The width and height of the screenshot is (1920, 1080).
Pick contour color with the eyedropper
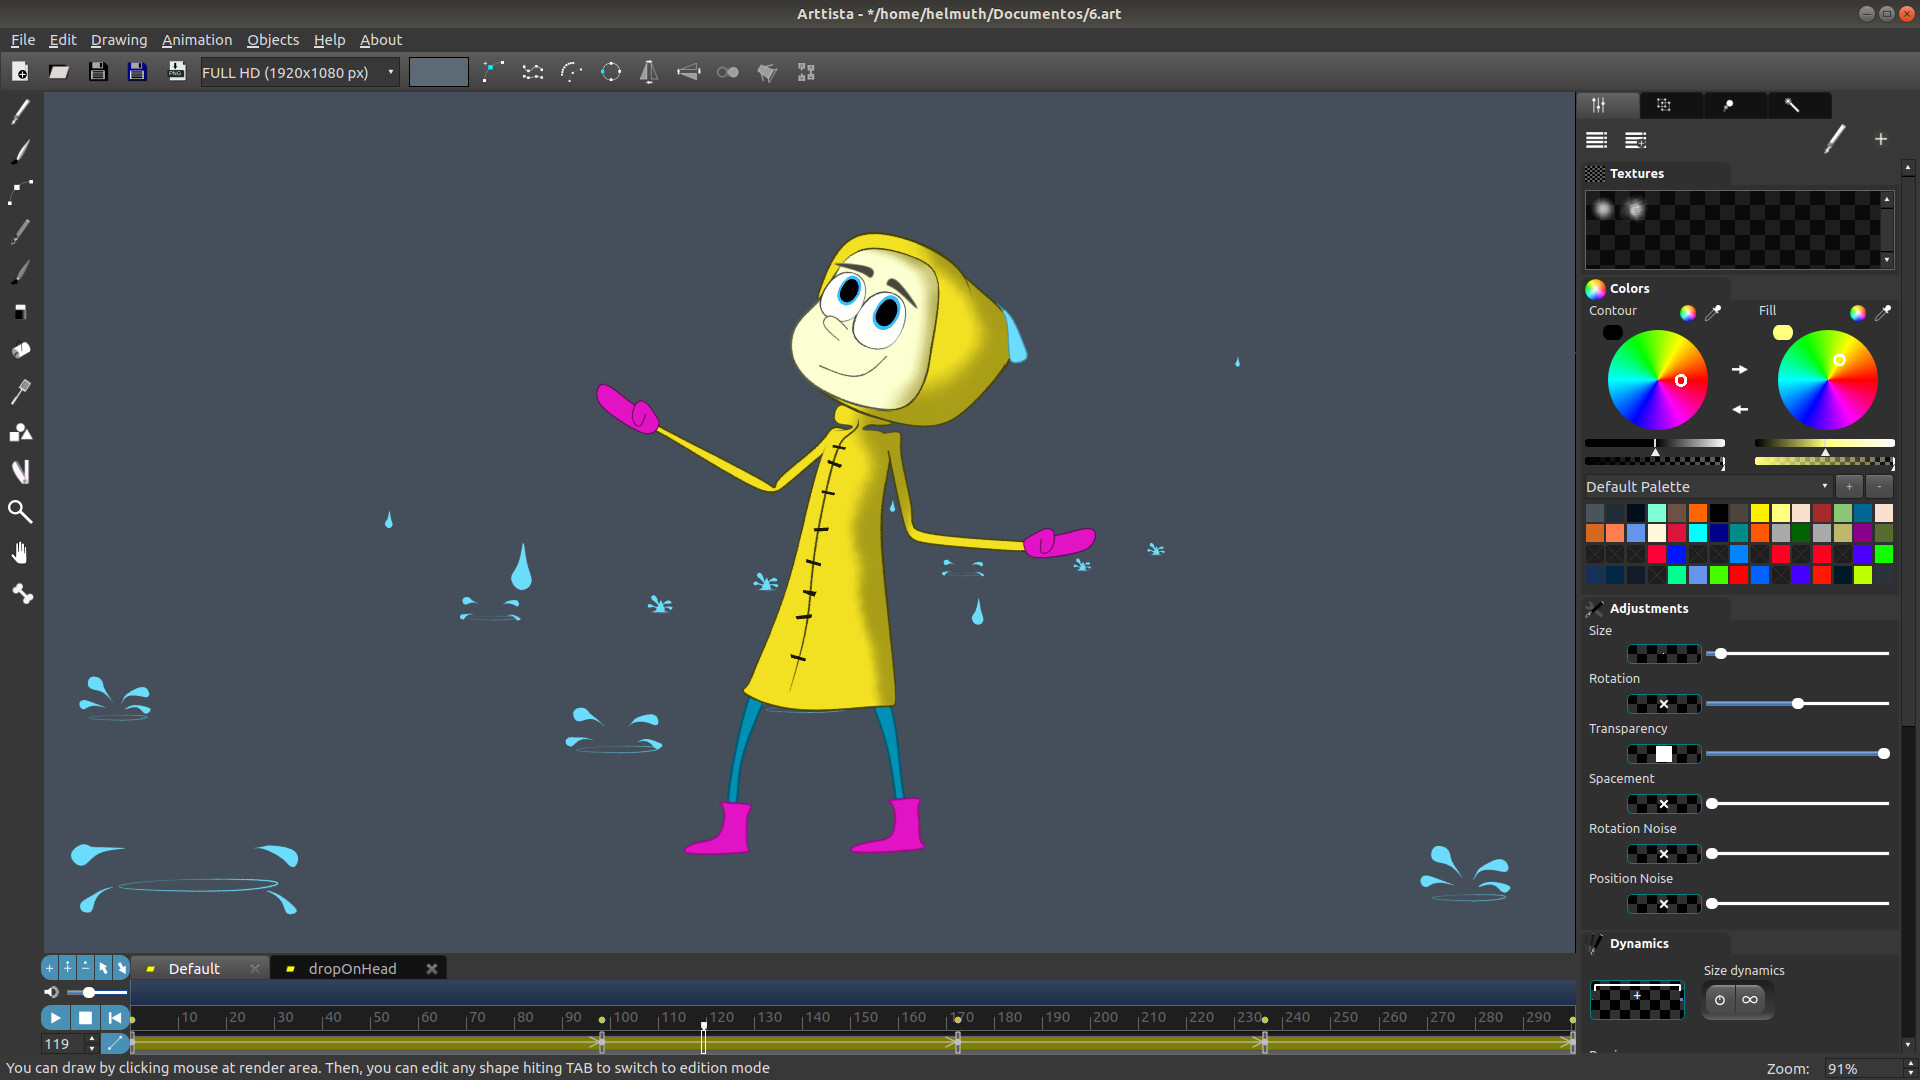click(1714, 312)
